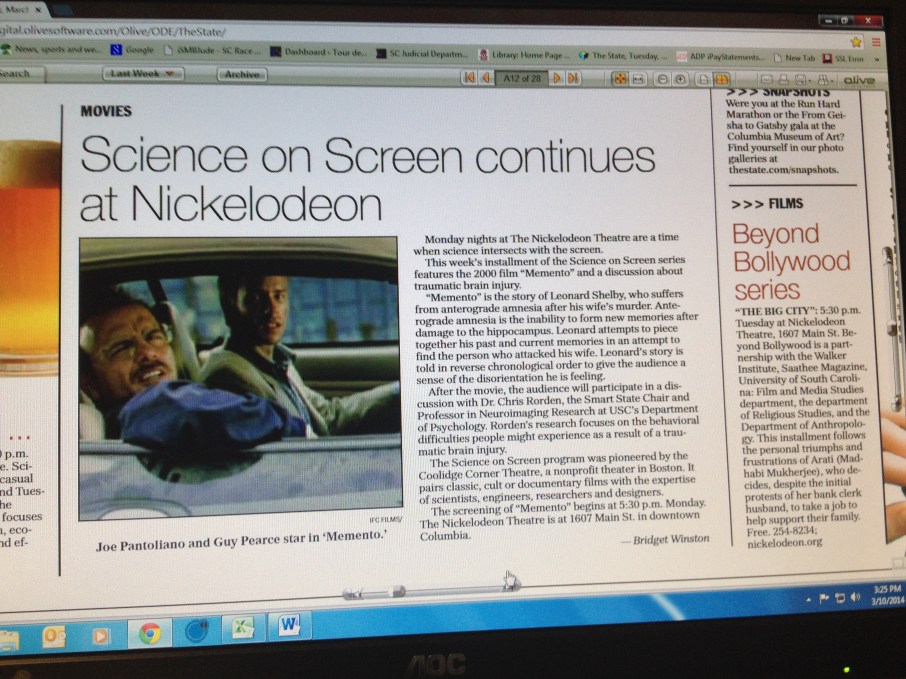Jump to the last newspaper page
The width and height of the screenshot is (906, 679).
coord(573,78)
